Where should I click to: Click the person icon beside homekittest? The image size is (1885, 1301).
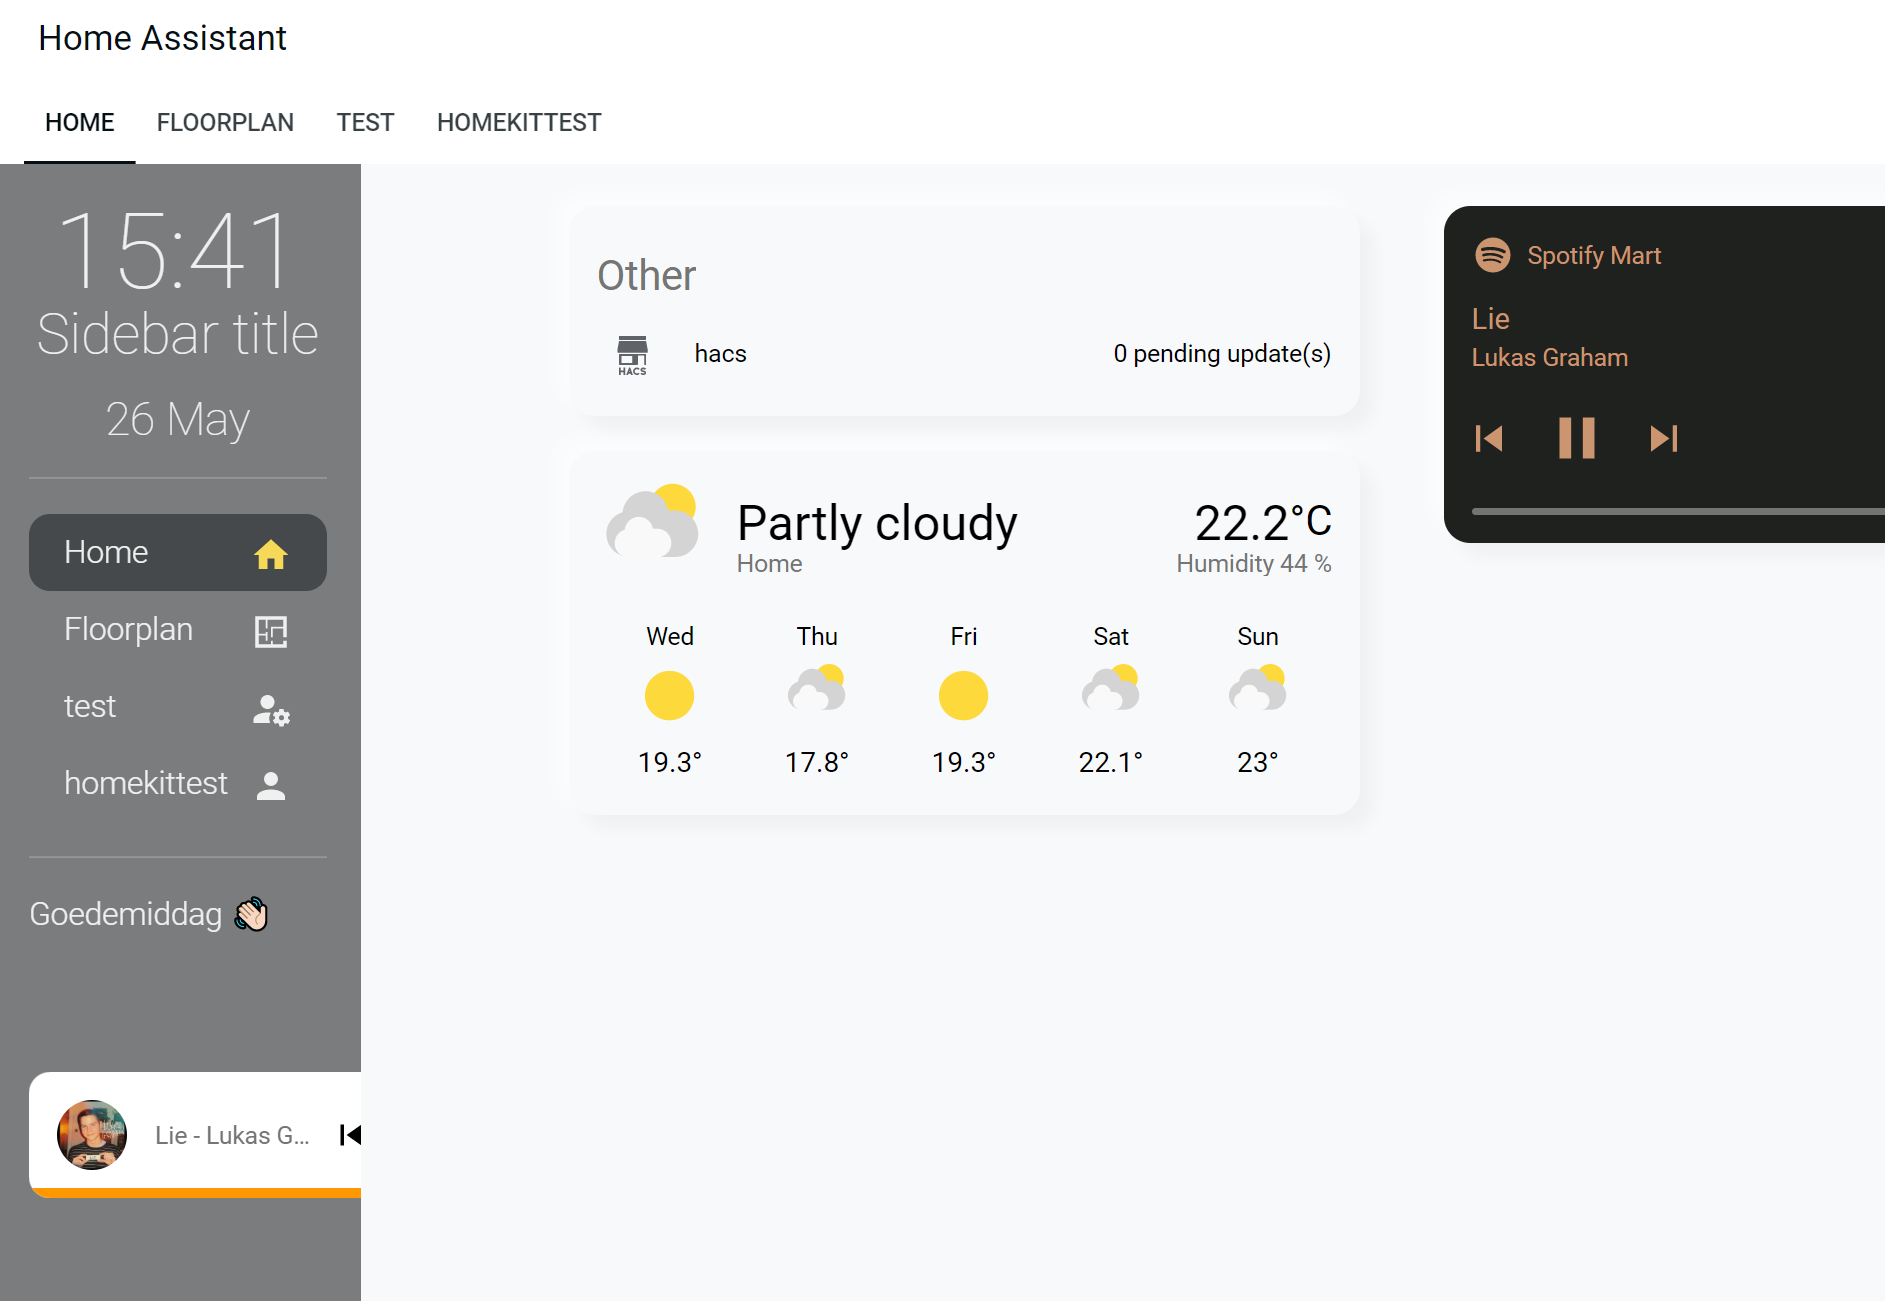point(271,785)
